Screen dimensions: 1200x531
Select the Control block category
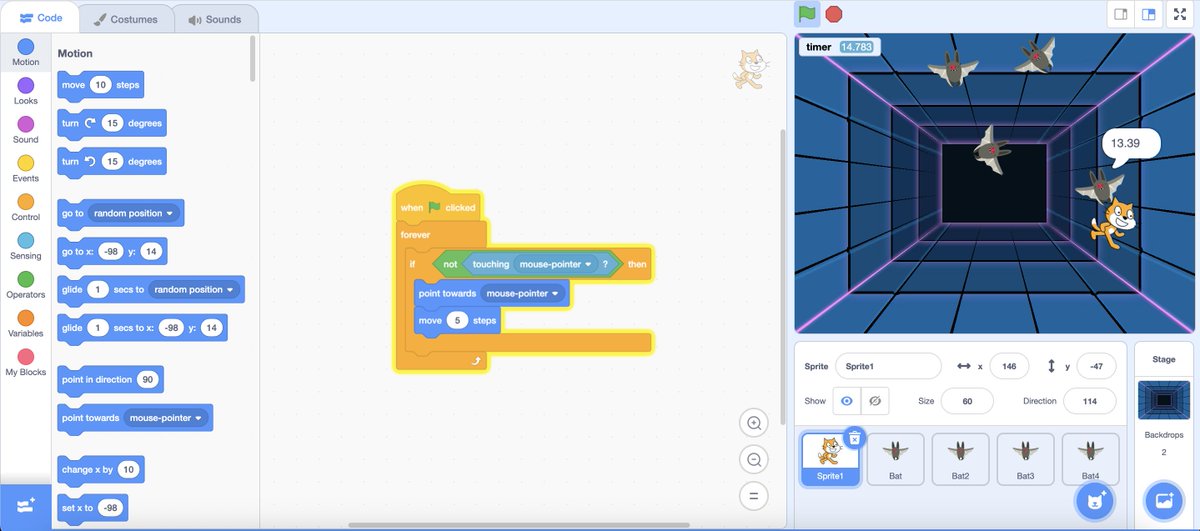[x=26, y=208]
